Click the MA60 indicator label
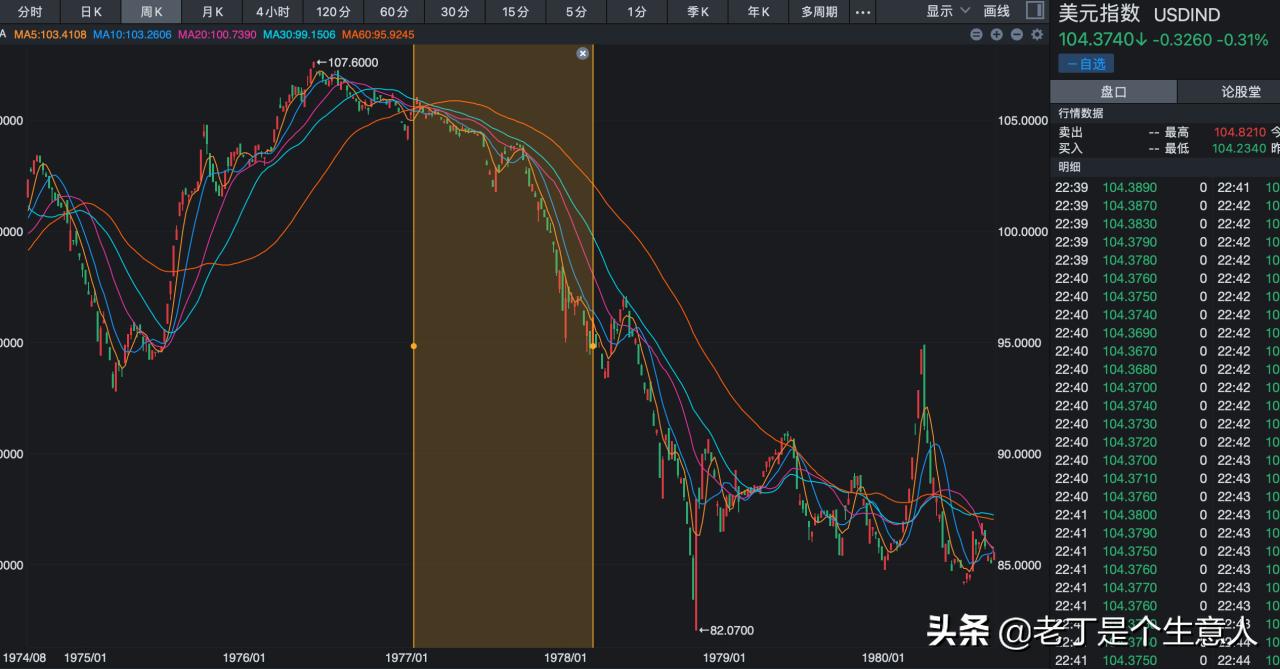The height and width of the screenshot is (669, 1280). pyautogui.click(x=377, y=34)
